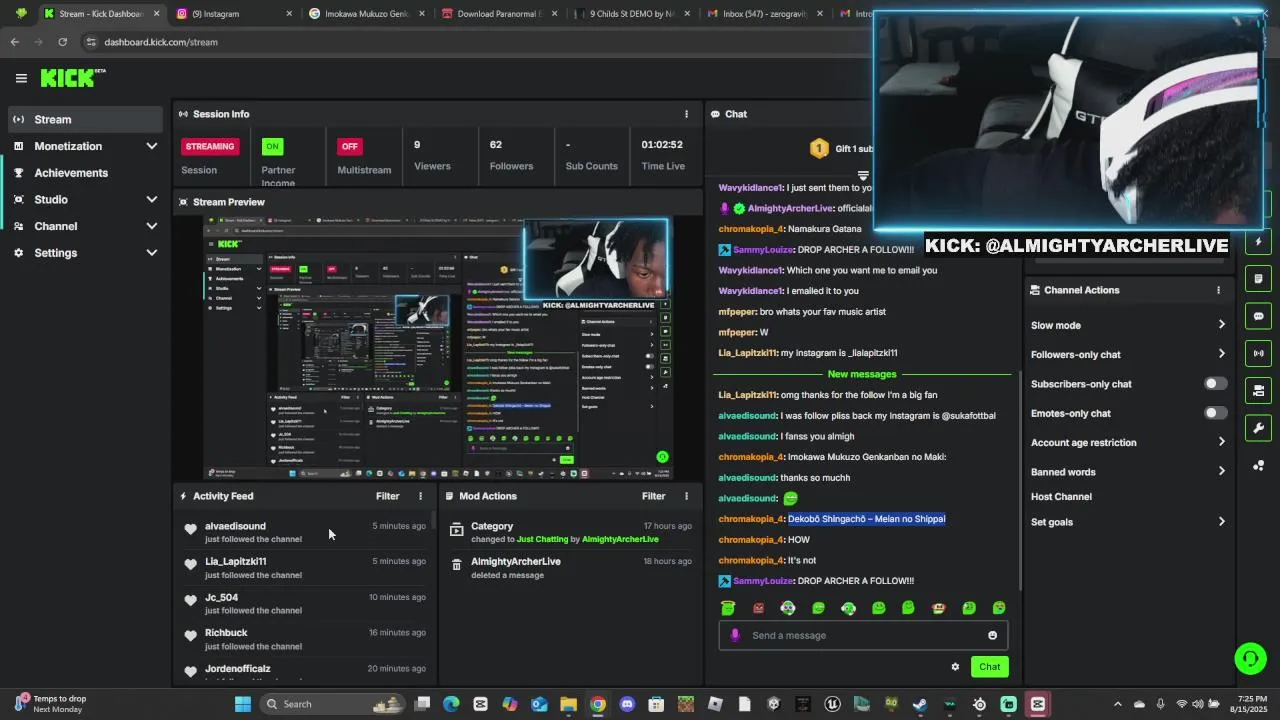Click the wrench widget icon in right sidebar

click(1258, 428)
